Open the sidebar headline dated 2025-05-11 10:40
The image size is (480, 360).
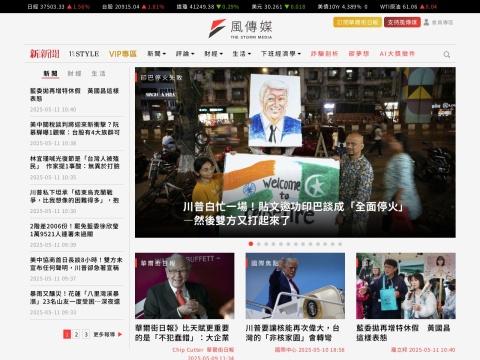point(74,95)
